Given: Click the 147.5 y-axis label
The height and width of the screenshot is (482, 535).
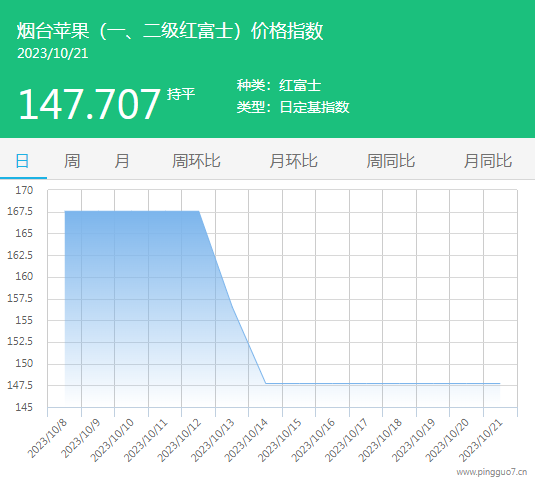Looking at the screenshot, I should pyautogui.click(x=20, y=385).
